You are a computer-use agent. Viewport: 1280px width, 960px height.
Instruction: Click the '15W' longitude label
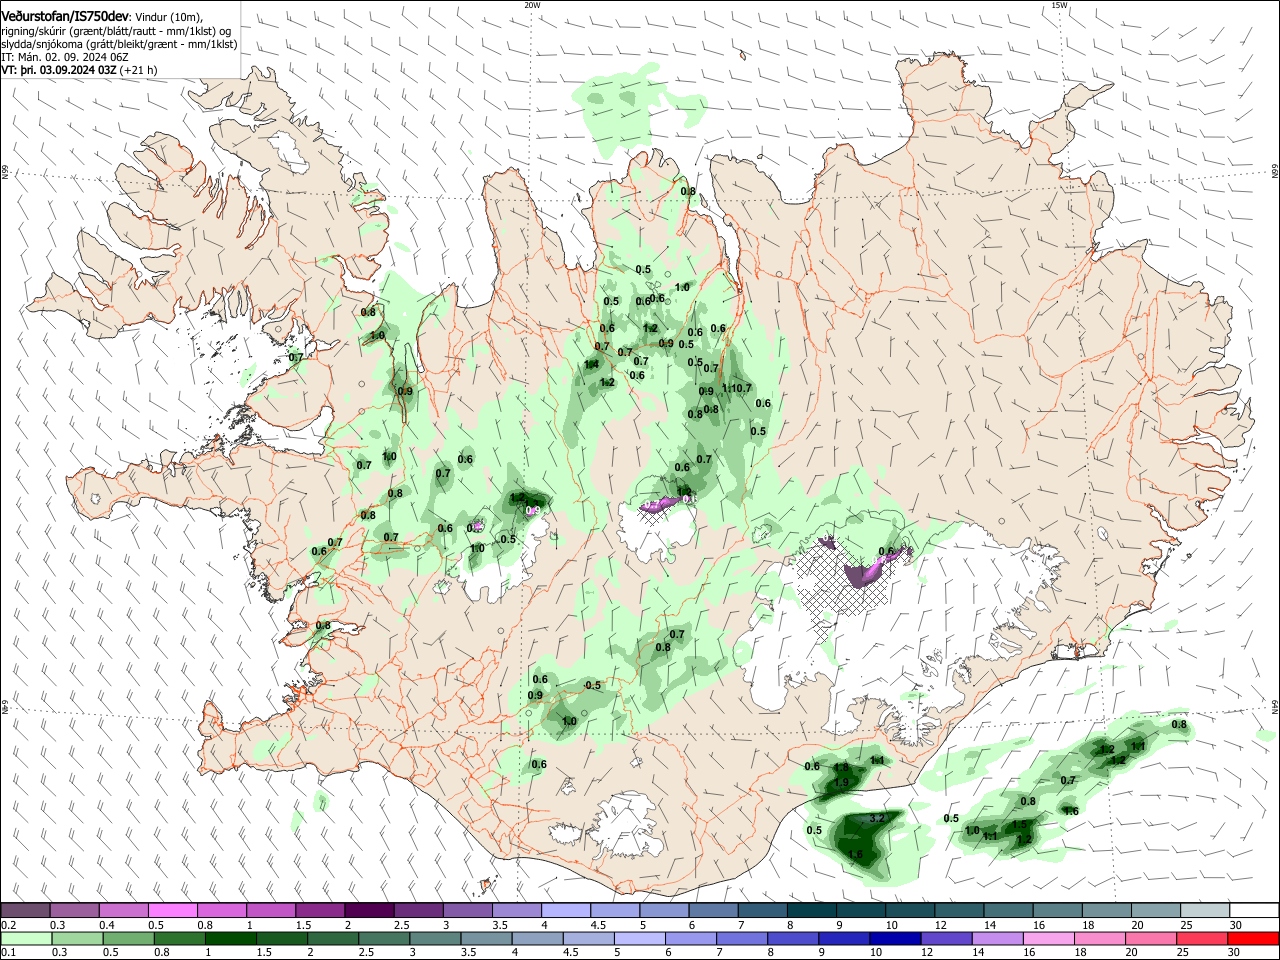tap(1060, 5)
